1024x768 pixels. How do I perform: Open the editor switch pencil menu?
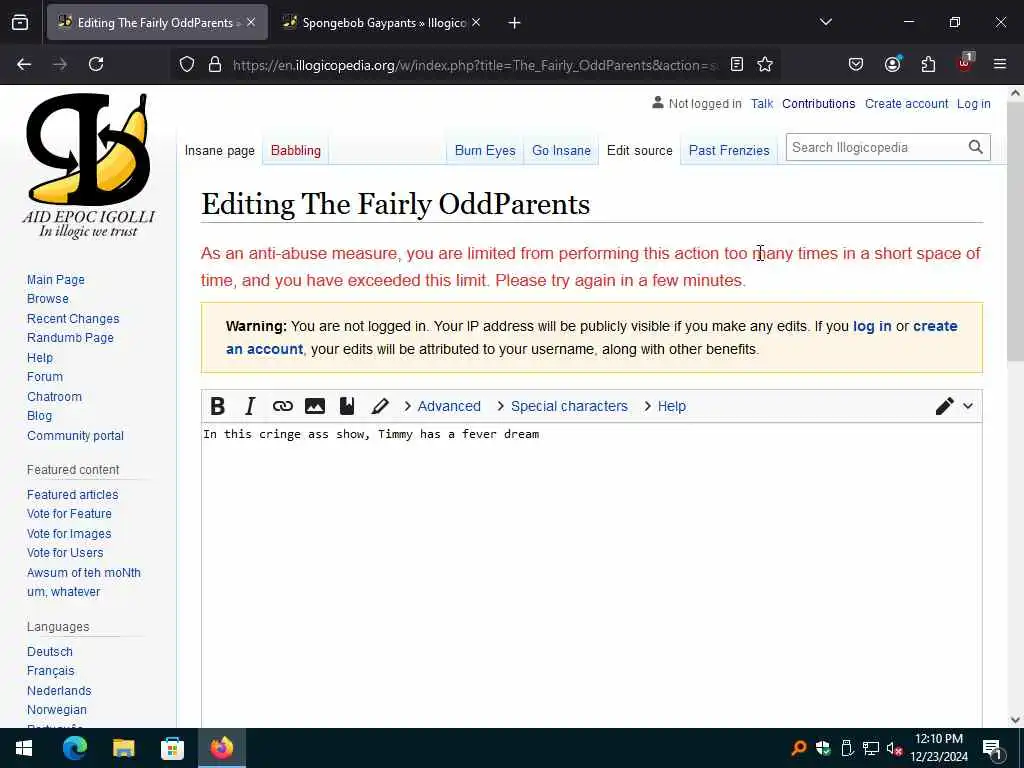(954, 406)
